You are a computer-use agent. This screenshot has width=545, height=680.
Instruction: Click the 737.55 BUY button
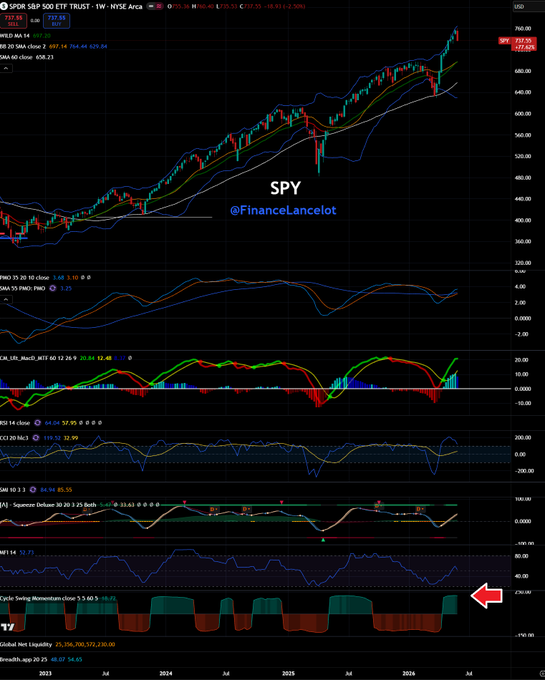[x=56, y=20]
